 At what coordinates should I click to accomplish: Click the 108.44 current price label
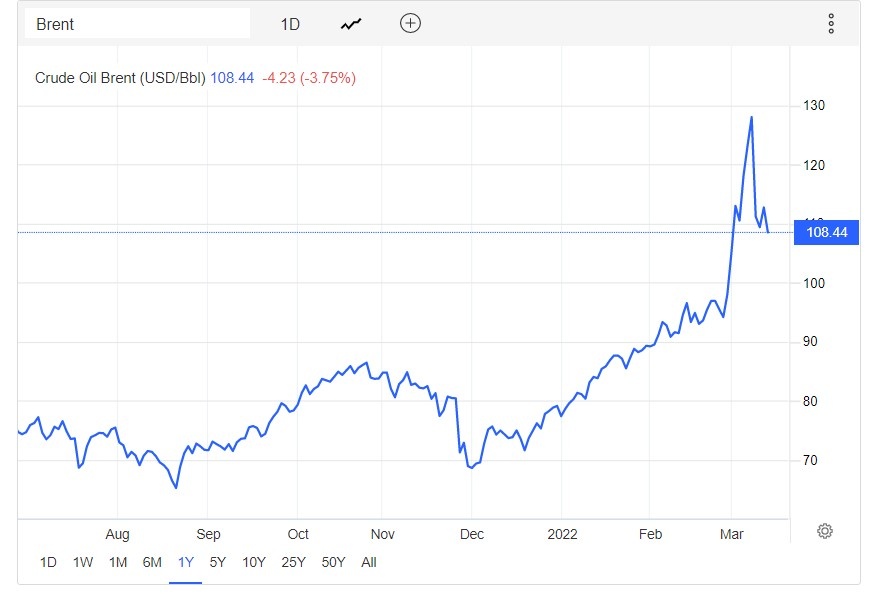tap(826, 233)
